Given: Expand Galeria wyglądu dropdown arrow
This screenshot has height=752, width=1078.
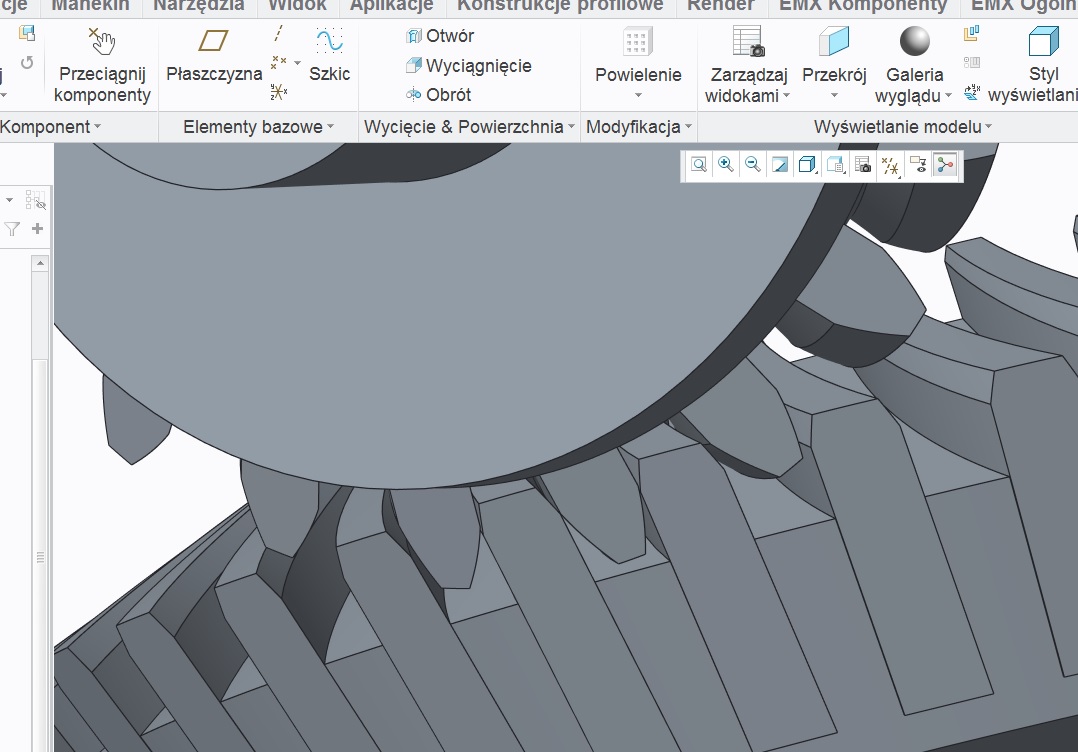Looking at the screenshot, I should tap(948, 96).
